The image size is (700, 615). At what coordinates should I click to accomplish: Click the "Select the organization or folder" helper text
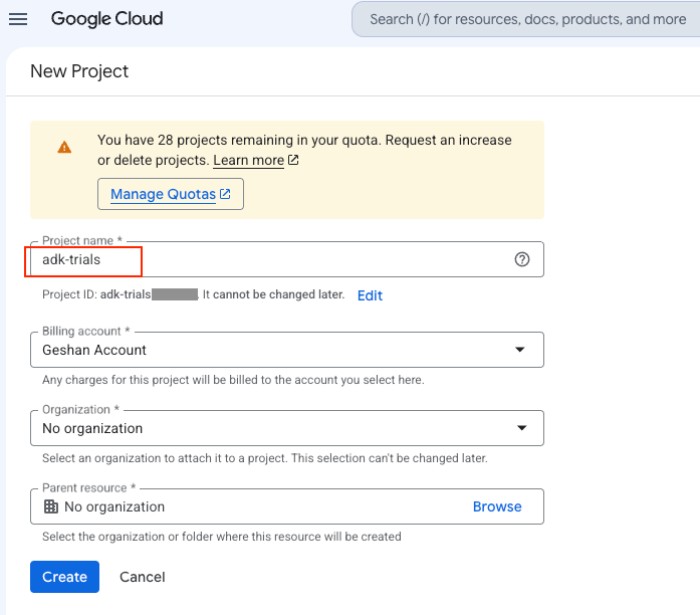[x=221, y=536]
